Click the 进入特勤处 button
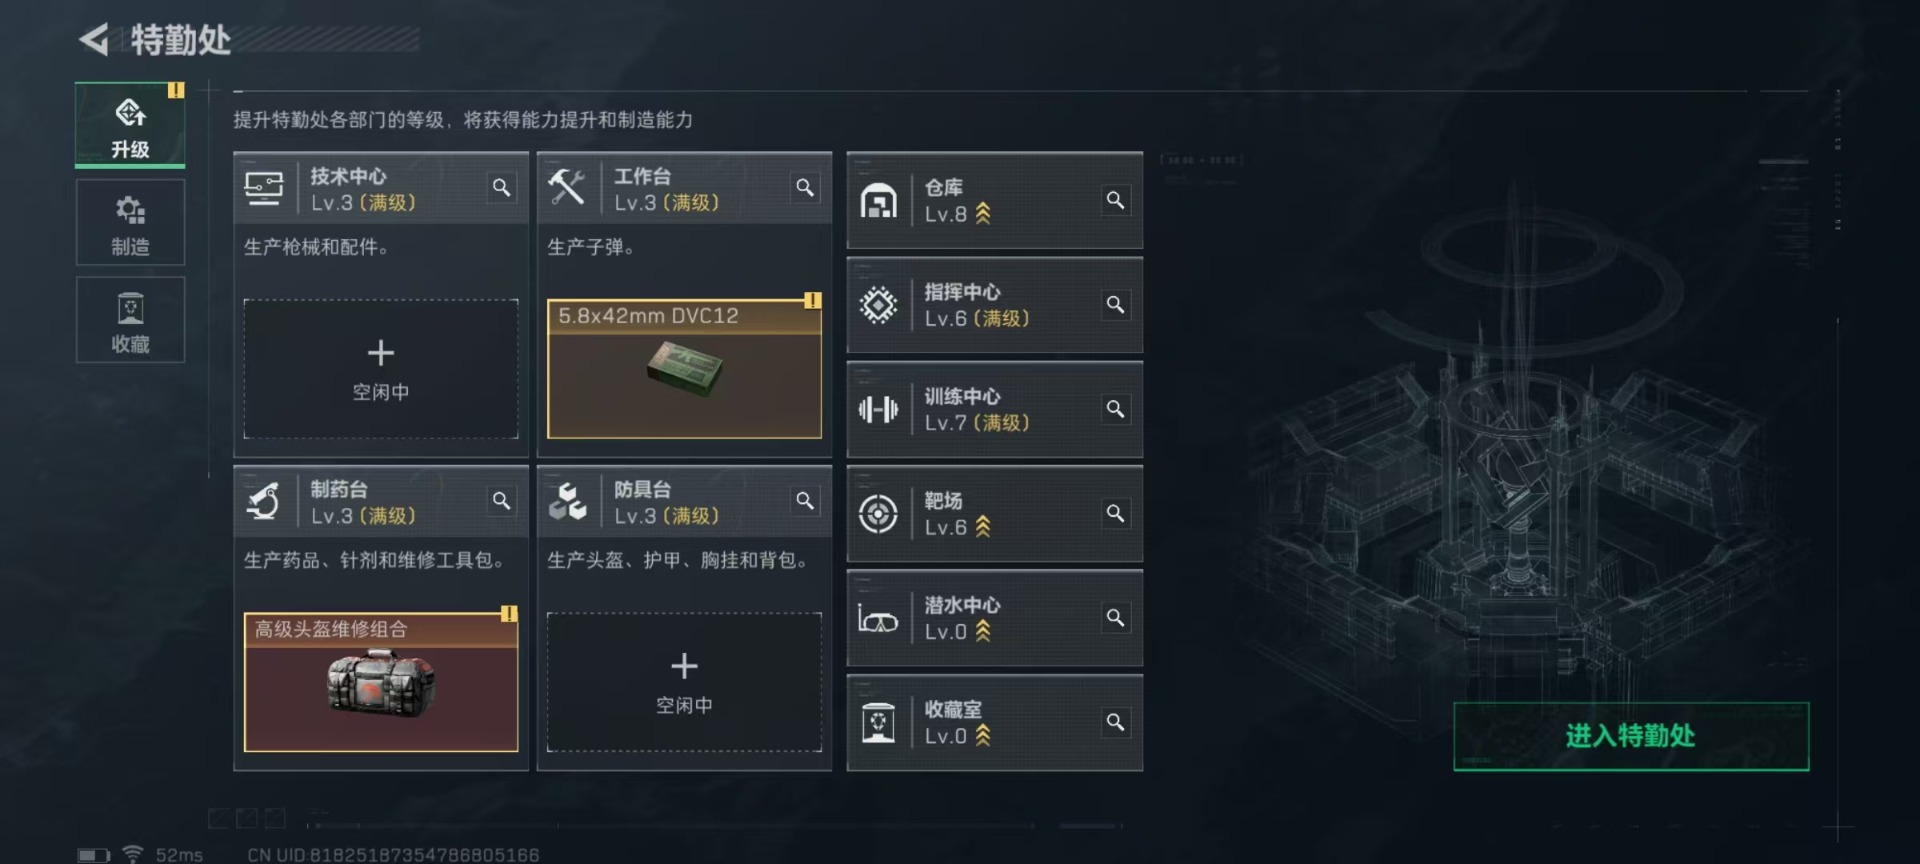The height and width of the screenshot is (864, 1920). click(x=1631, y=736)
